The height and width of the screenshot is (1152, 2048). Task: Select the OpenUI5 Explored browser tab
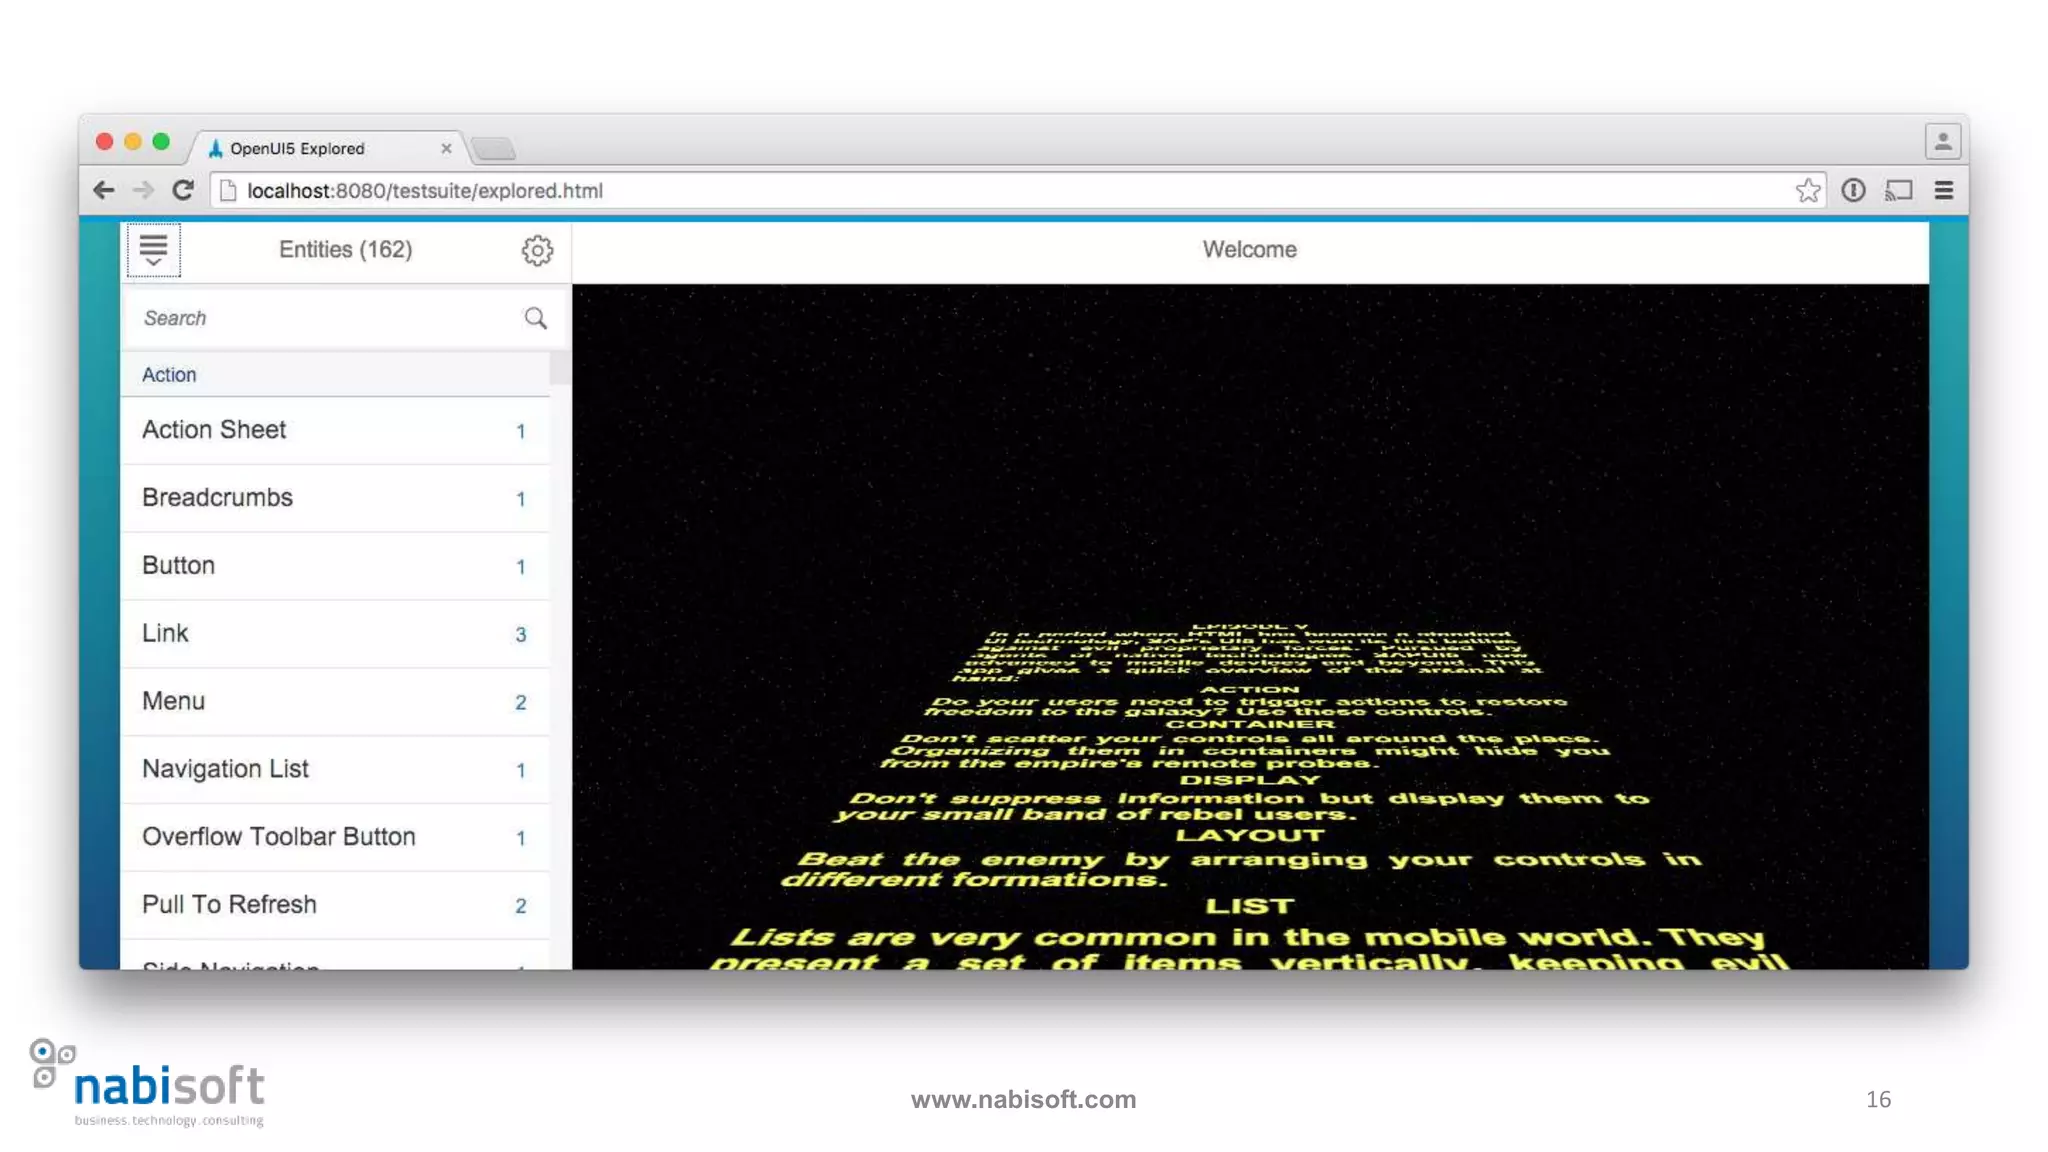click(320, 148)
